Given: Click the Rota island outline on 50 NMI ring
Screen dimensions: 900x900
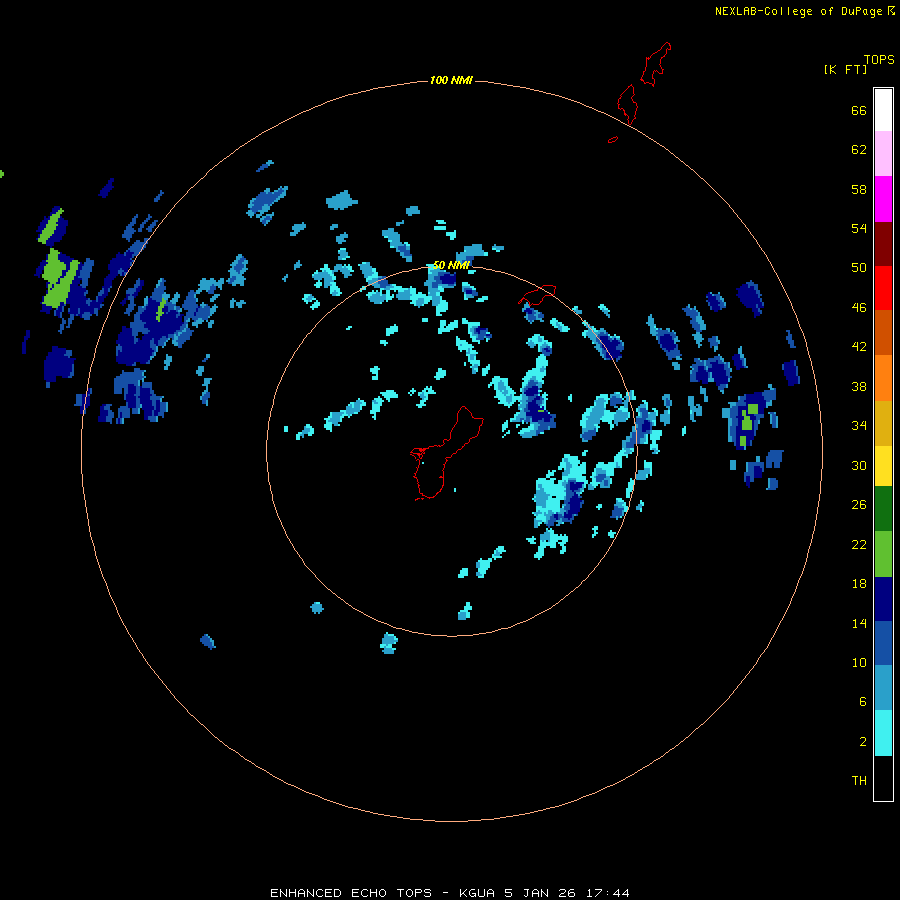Looking at the screenshot, I should click(537, 294).
